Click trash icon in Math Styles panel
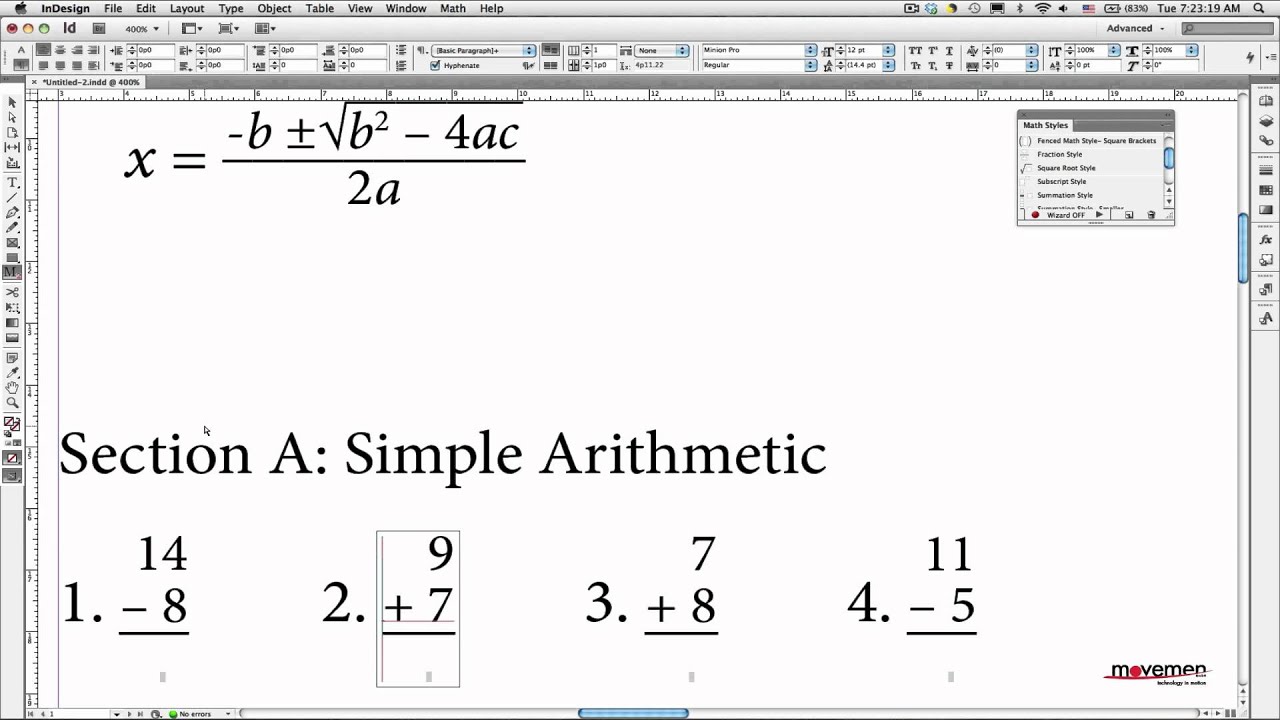This screenshot has height=720, width=1280. [1151, 215]
